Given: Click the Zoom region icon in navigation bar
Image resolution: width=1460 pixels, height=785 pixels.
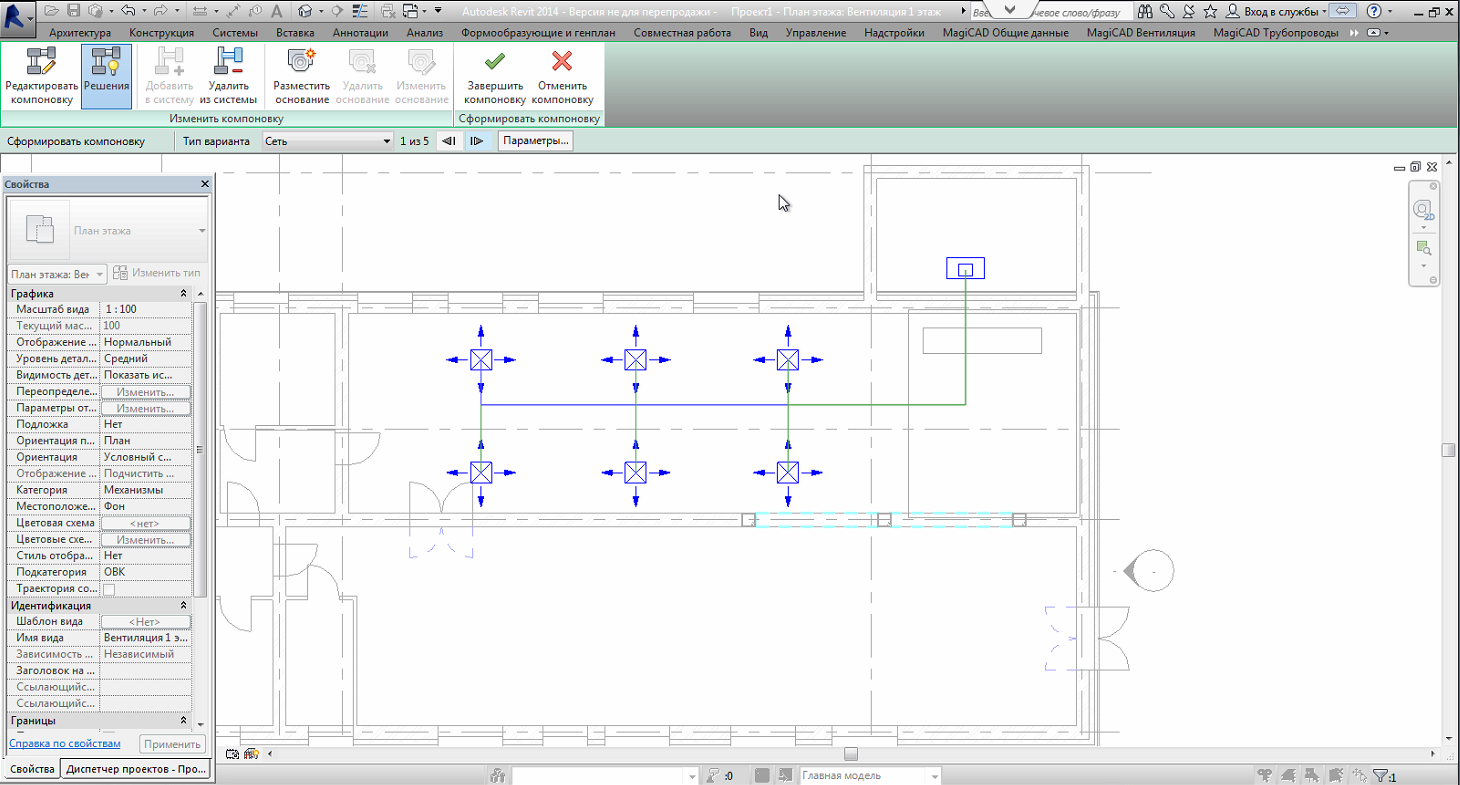Looking at the screenshot, I should coord(1423,248).
